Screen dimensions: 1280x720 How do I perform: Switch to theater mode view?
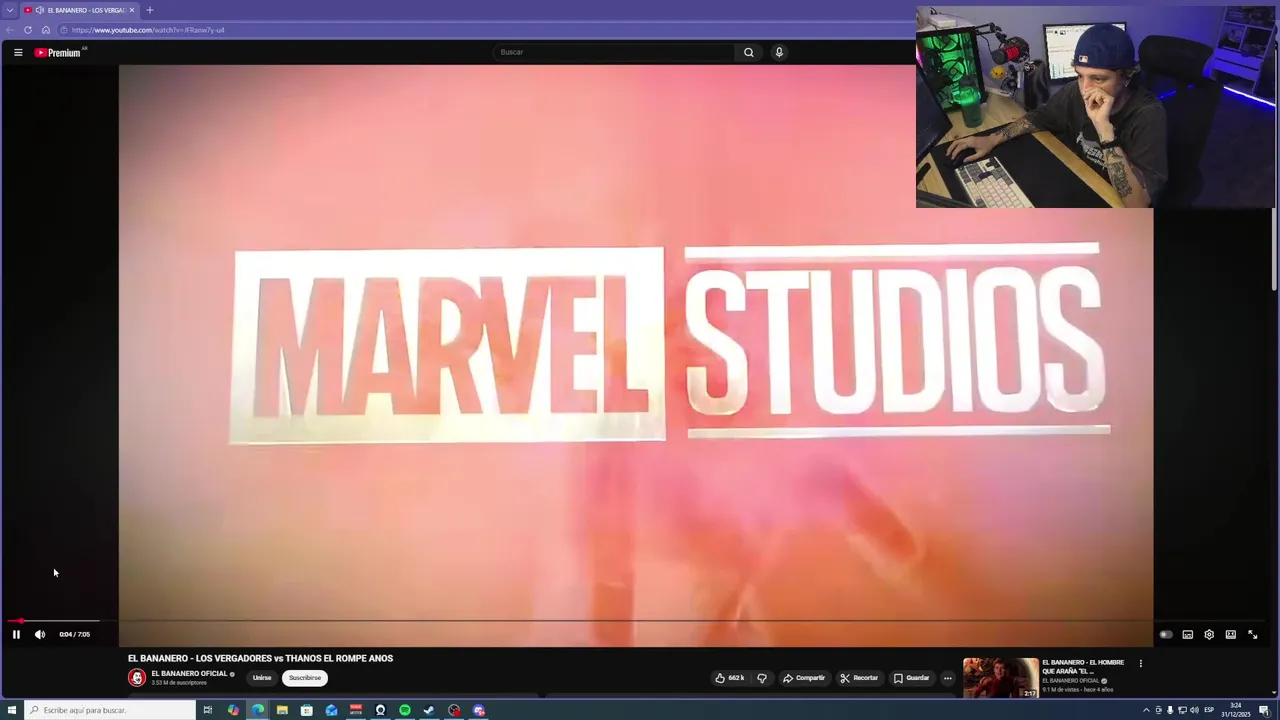(x=1231, y=634)
